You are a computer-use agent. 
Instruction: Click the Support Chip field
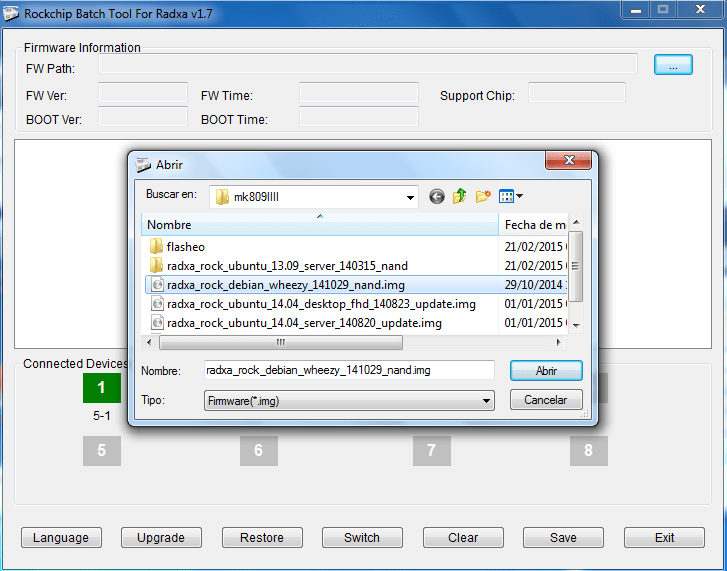point(577,92)
